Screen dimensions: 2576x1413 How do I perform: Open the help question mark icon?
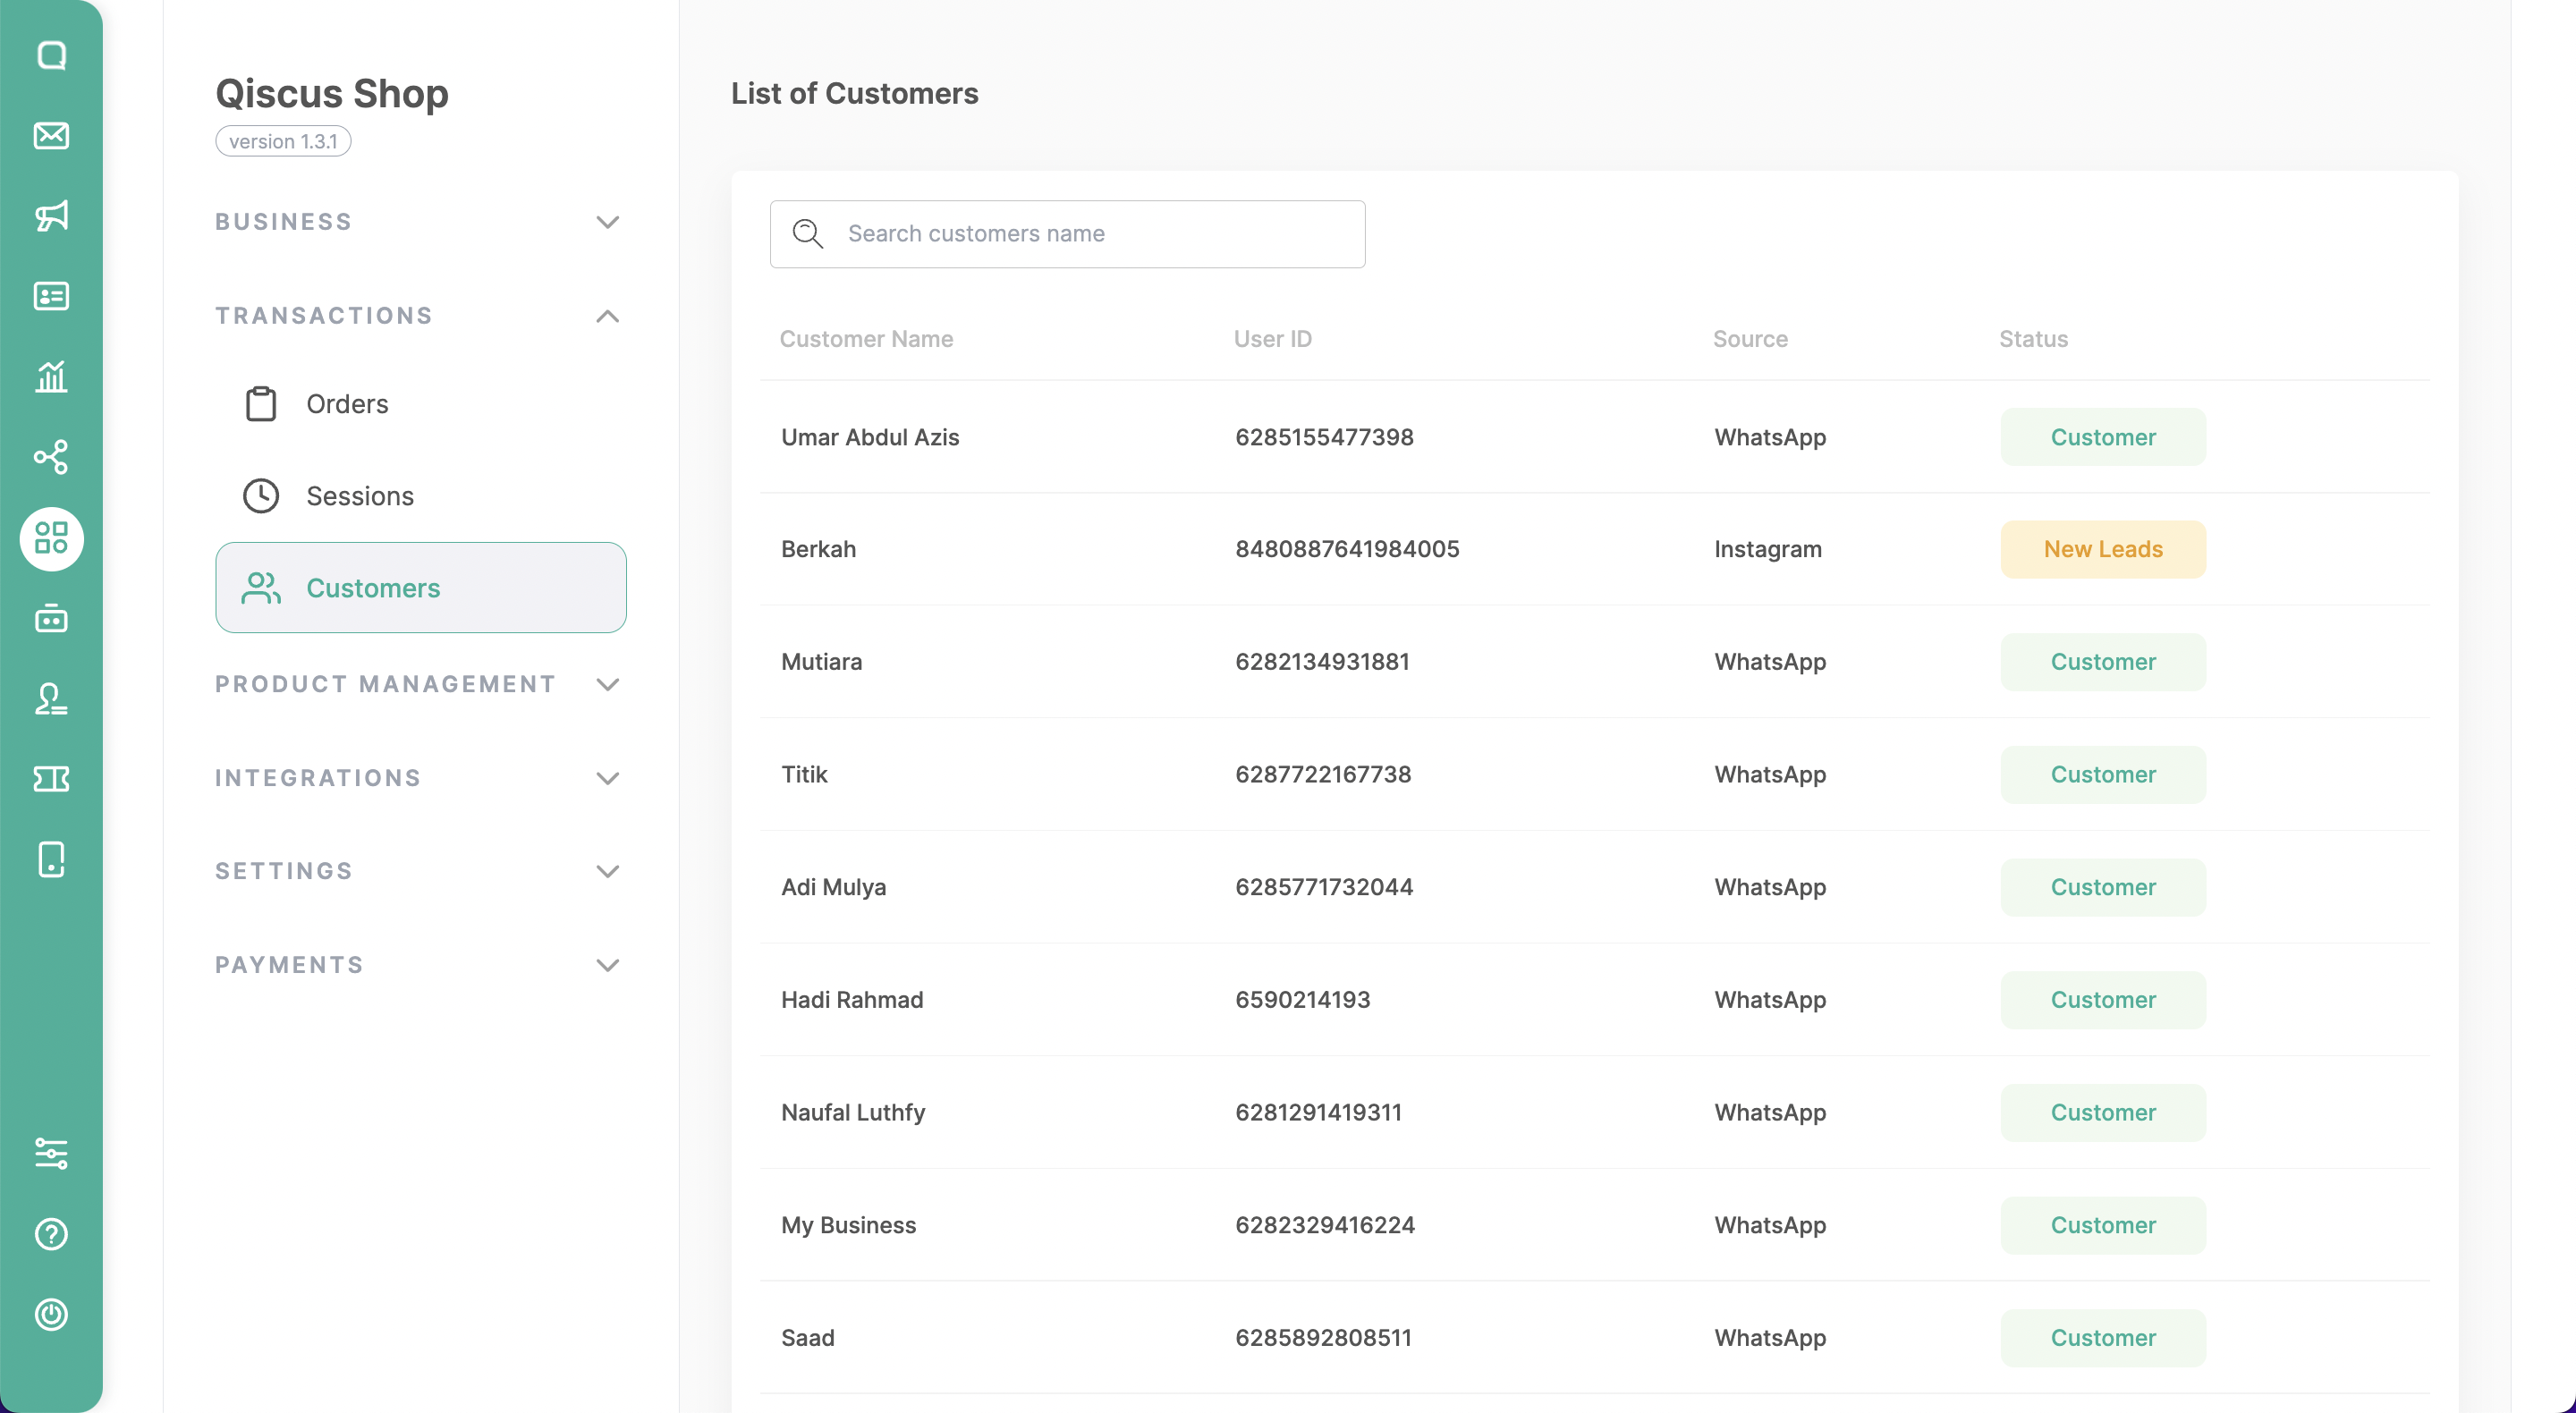tap(51, 1234)
